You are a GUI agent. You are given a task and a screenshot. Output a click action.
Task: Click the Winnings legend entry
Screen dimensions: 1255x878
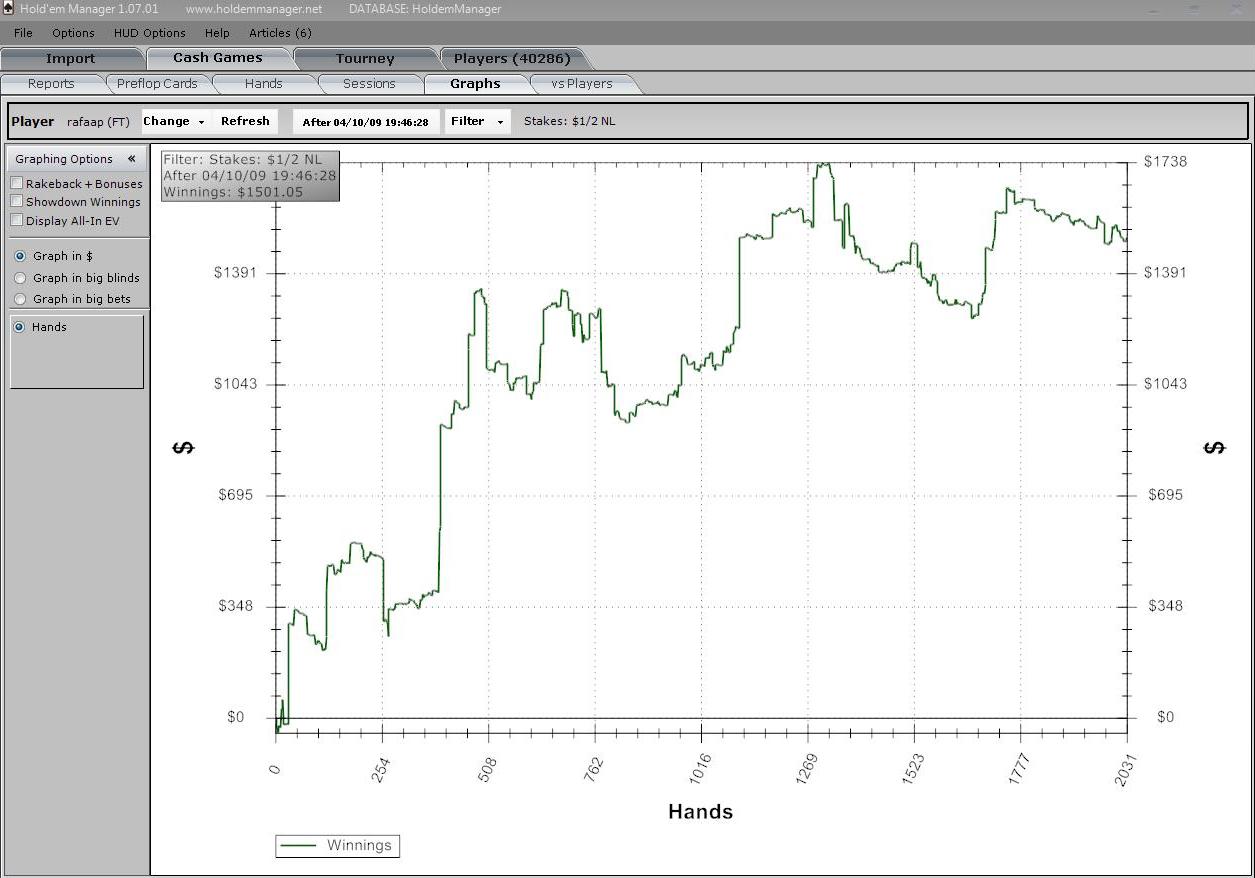point(338,845)
